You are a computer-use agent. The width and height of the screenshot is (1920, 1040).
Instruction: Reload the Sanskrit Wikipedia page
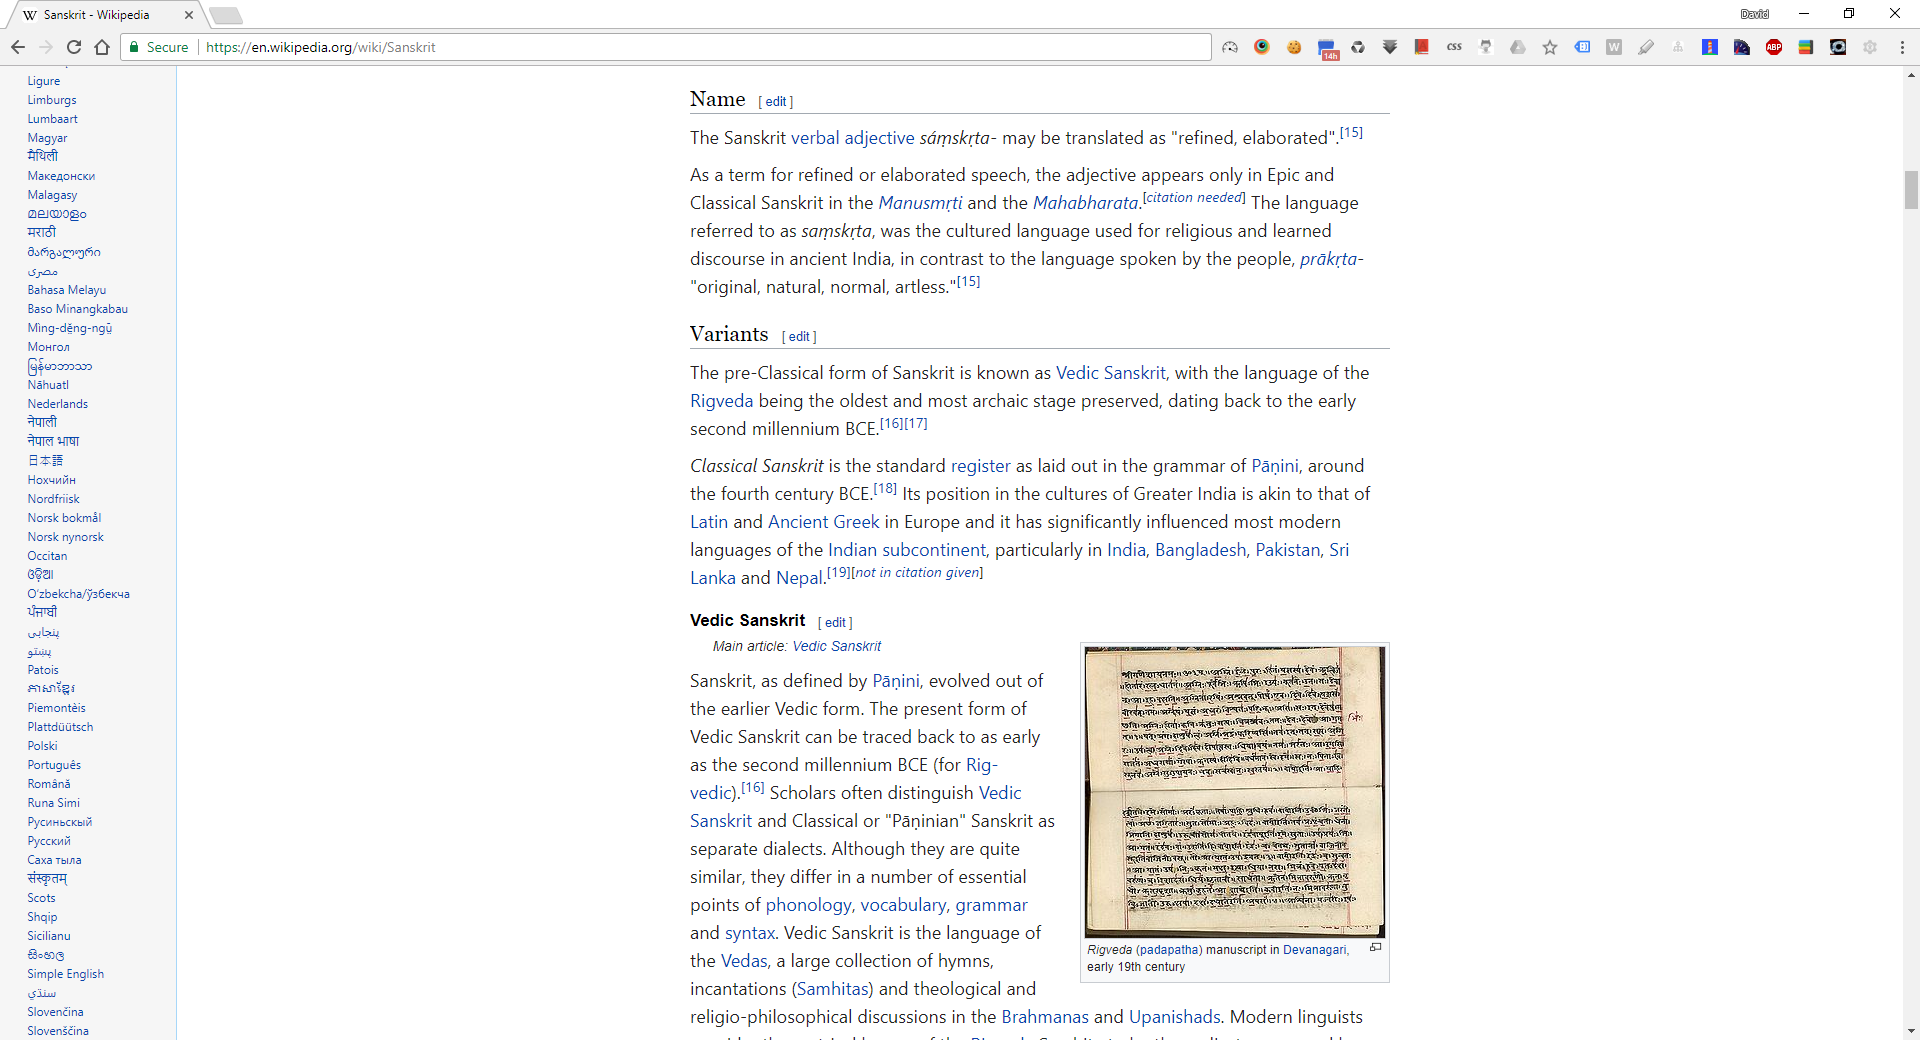coord(74,47)
